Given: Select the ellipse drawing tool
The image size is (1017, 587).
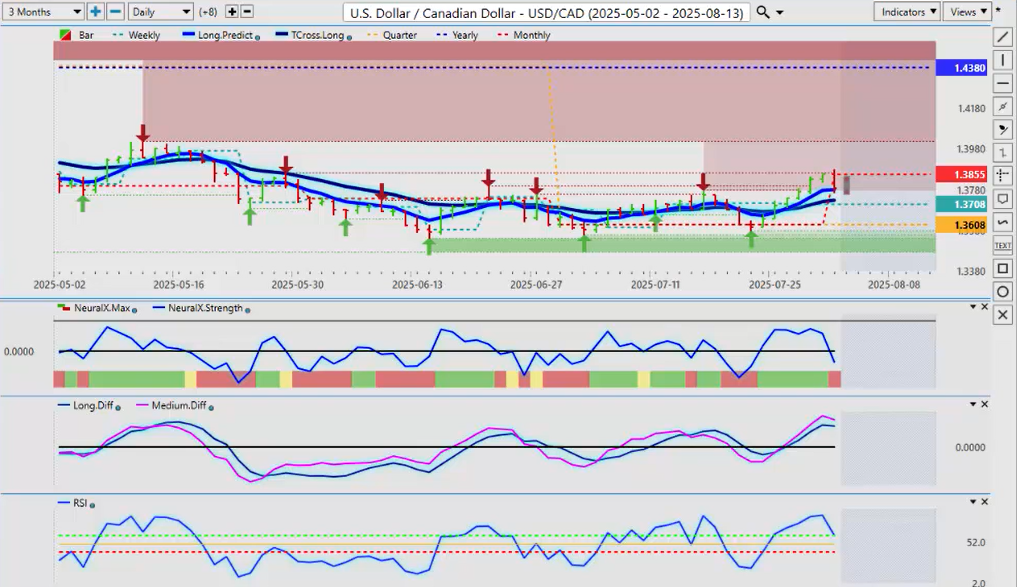Looking at the screenshot, I should [x=1004, y=291].
